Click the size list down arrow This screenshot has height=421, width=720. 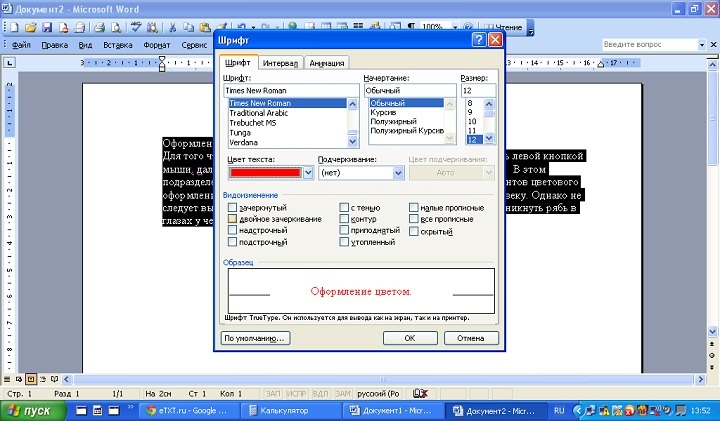coord(489,138)
